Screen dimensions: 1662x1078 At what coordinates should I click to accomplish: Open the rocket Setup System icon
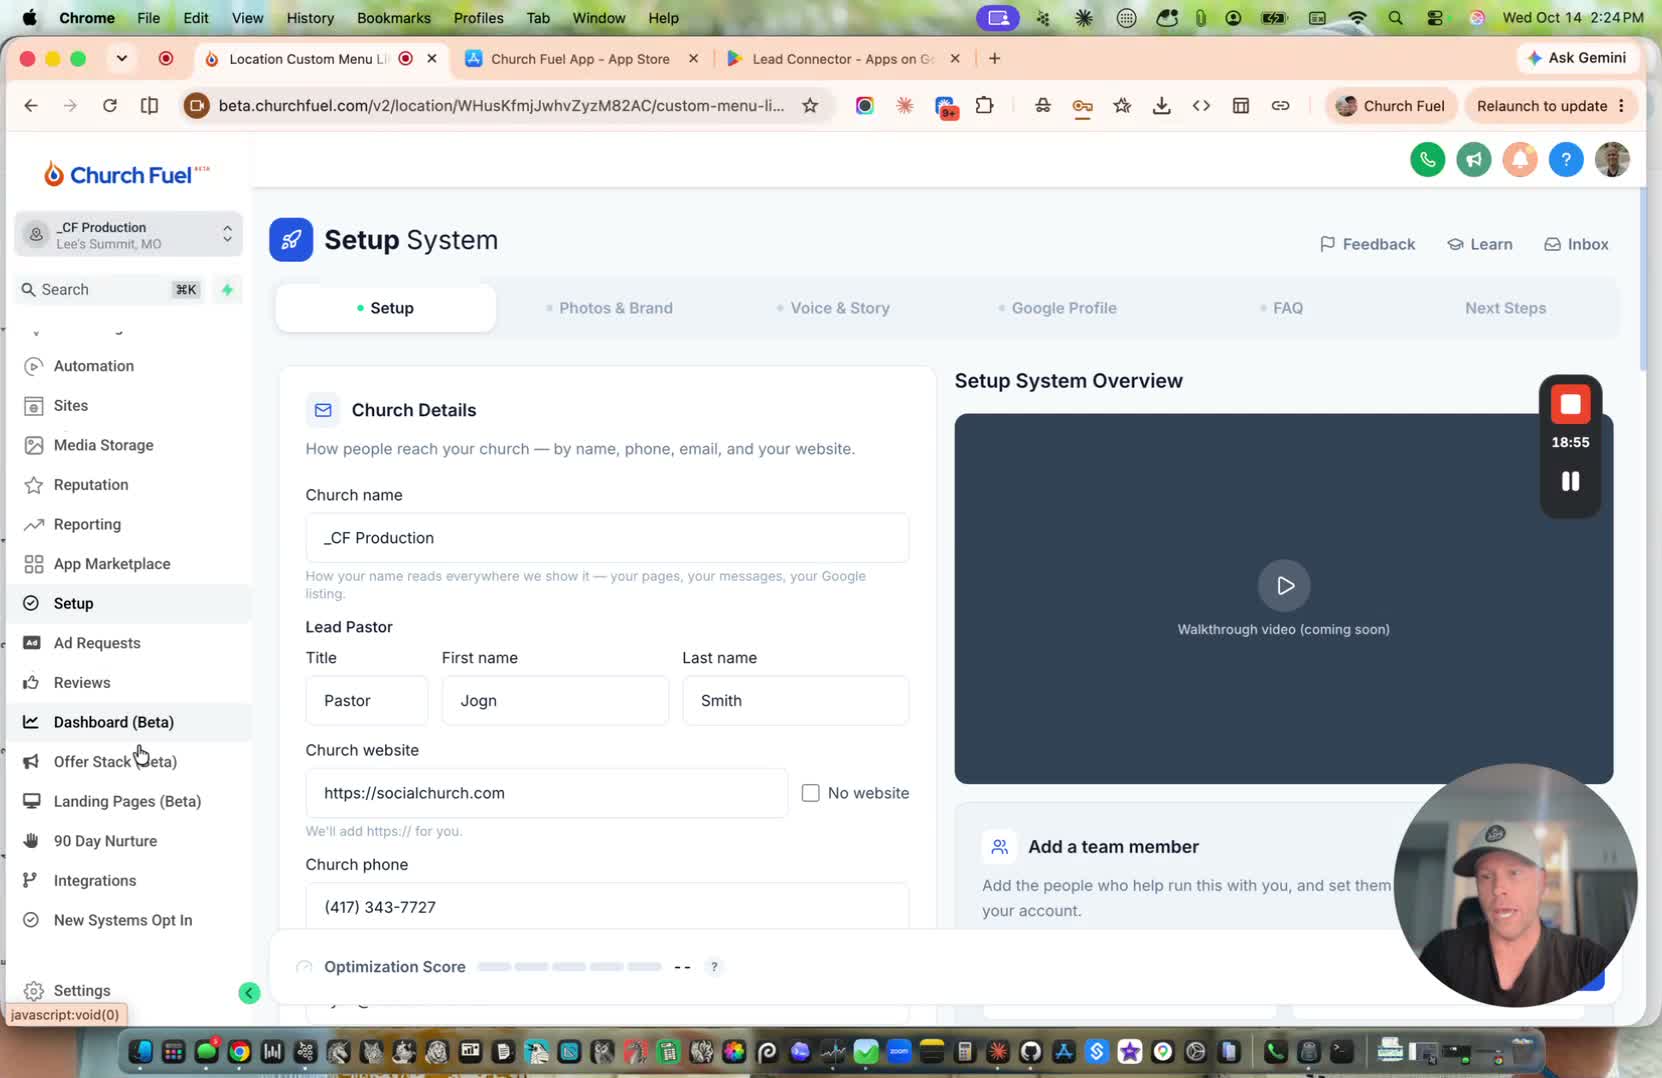(291, 240)
